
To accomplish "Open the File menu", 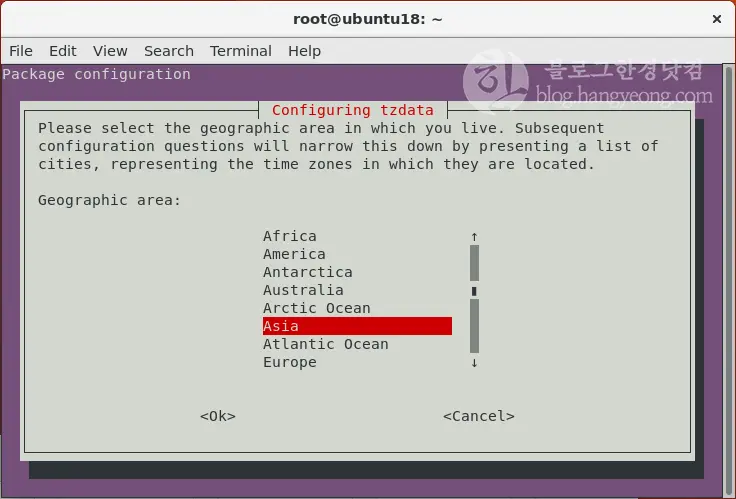I will click(21, 51).
